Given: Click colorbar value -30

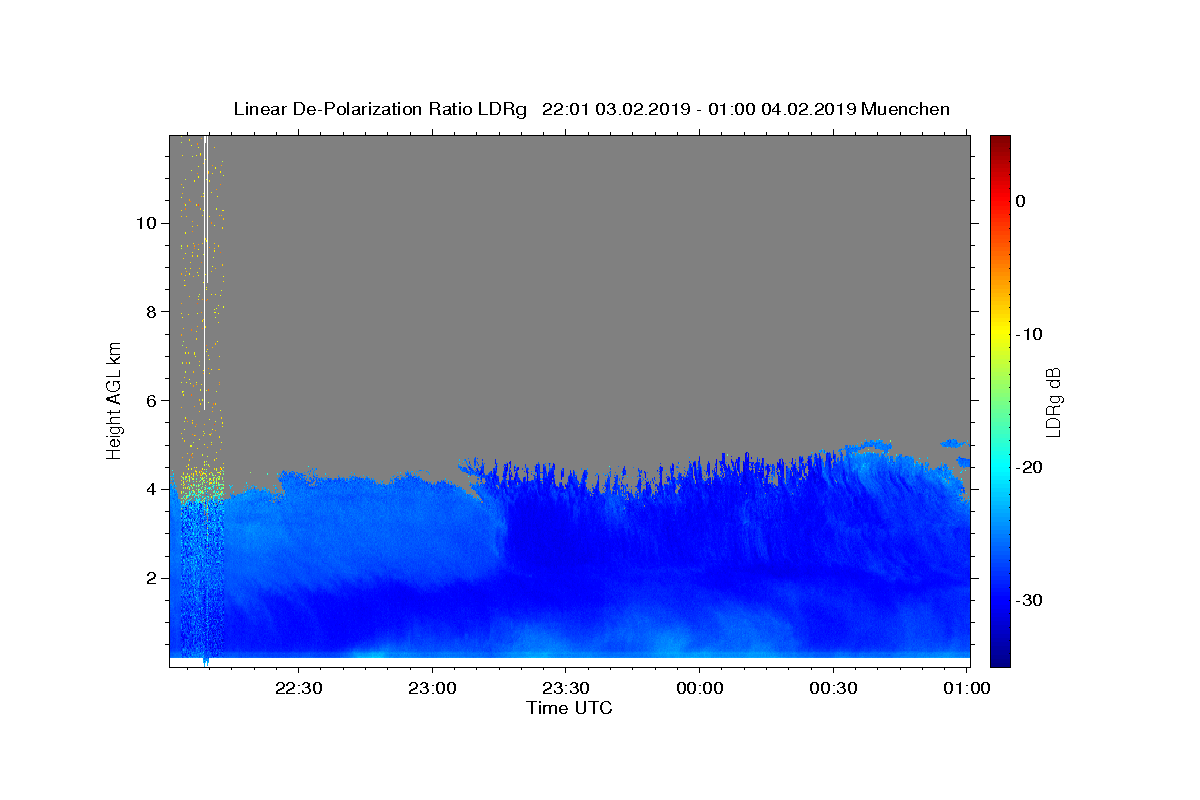Looking at the screenshot, I should click(1030, 600).
